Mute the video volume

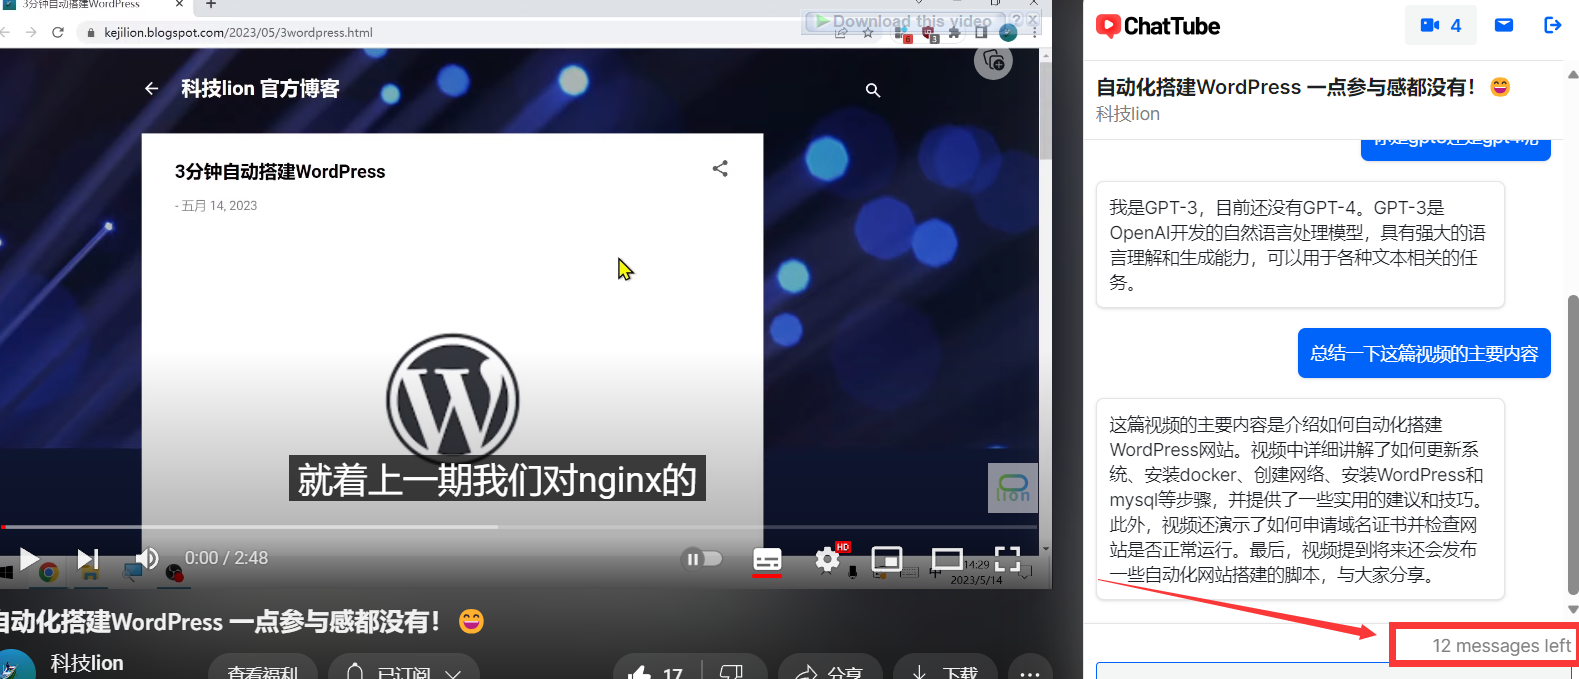pyautogui.click(x=147, y=558)
